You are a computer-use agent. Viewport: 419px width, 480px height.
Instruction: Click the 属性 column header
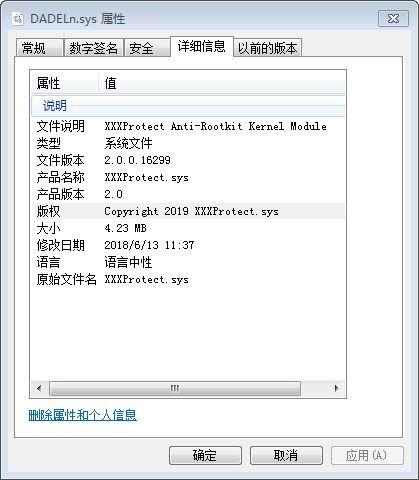[65, 83]
